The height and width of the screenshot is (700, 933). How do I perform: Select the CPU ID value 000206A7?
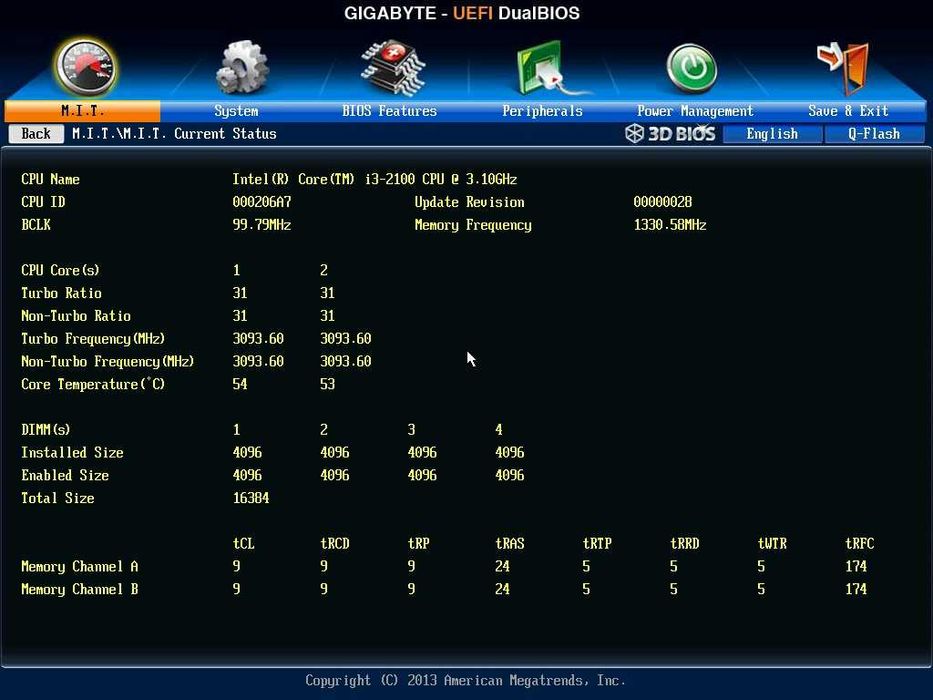point(262,202)
